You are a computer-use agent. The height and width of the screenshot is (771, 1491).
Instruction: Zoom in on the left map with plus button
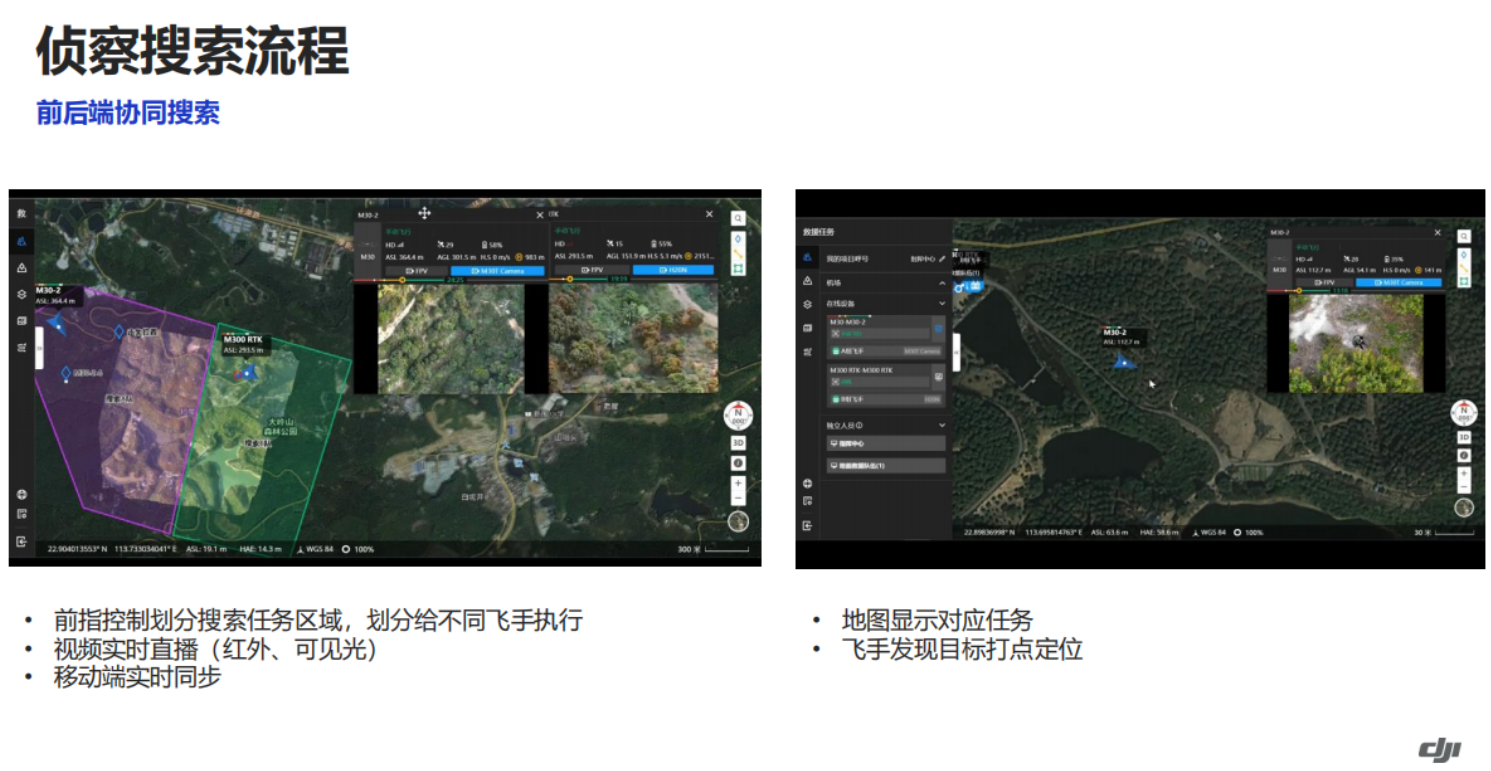tap(738, 484)
